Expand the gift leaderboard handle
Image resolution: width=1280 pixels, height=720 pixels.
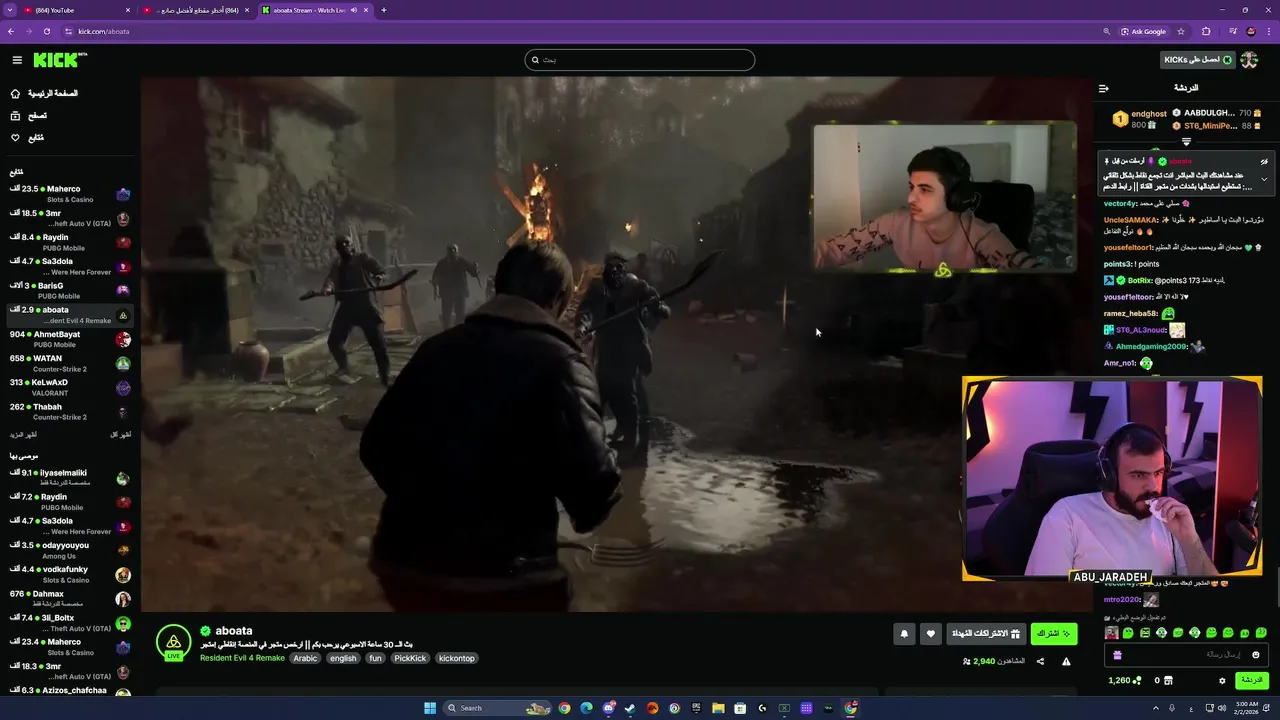[1186, 142]
